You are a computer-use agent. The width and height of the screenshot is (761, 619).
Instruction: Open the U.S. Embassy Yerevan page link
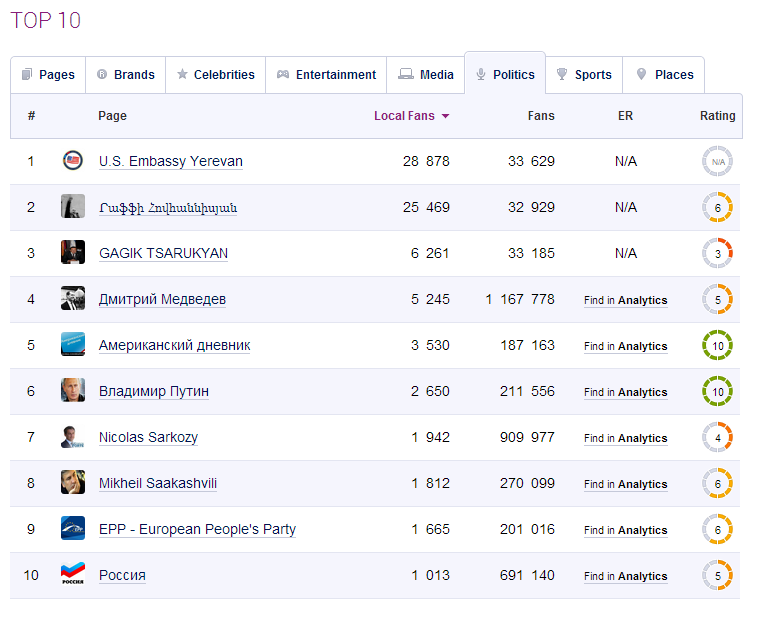tap(171, 161)
